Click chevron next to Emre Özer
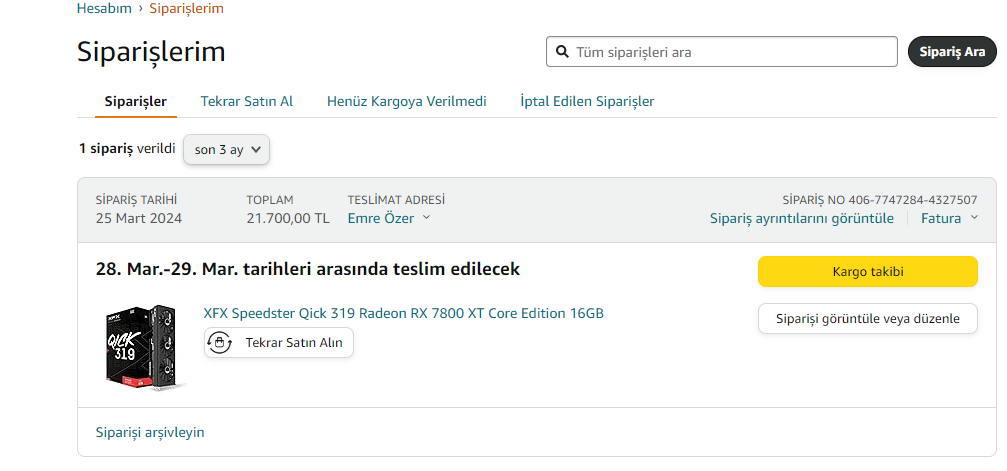The image size is (1007, 471). [x=426, y=218]
